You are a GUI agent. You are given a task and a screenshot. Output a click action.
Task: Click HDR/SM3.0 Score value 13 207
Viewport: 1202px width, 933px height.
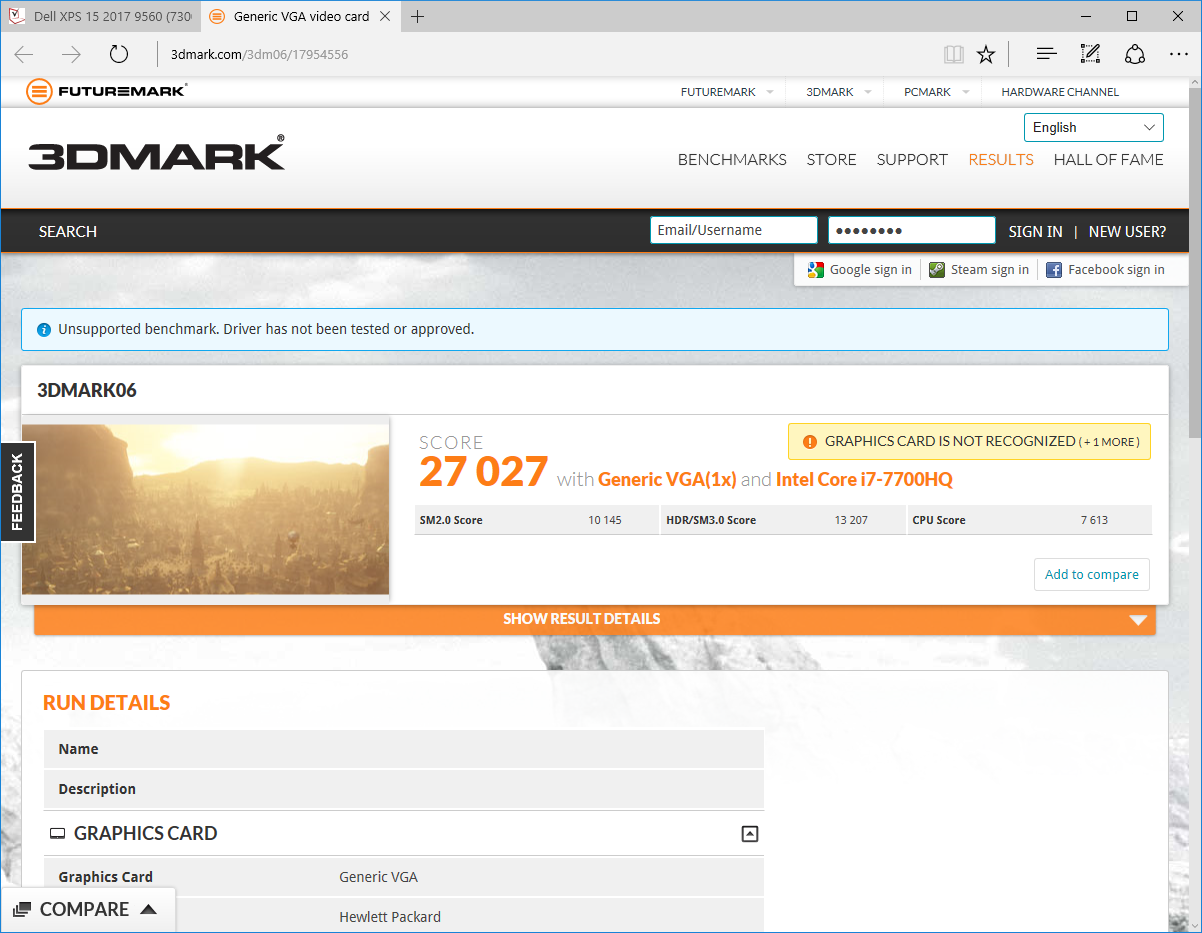point(851,520)
